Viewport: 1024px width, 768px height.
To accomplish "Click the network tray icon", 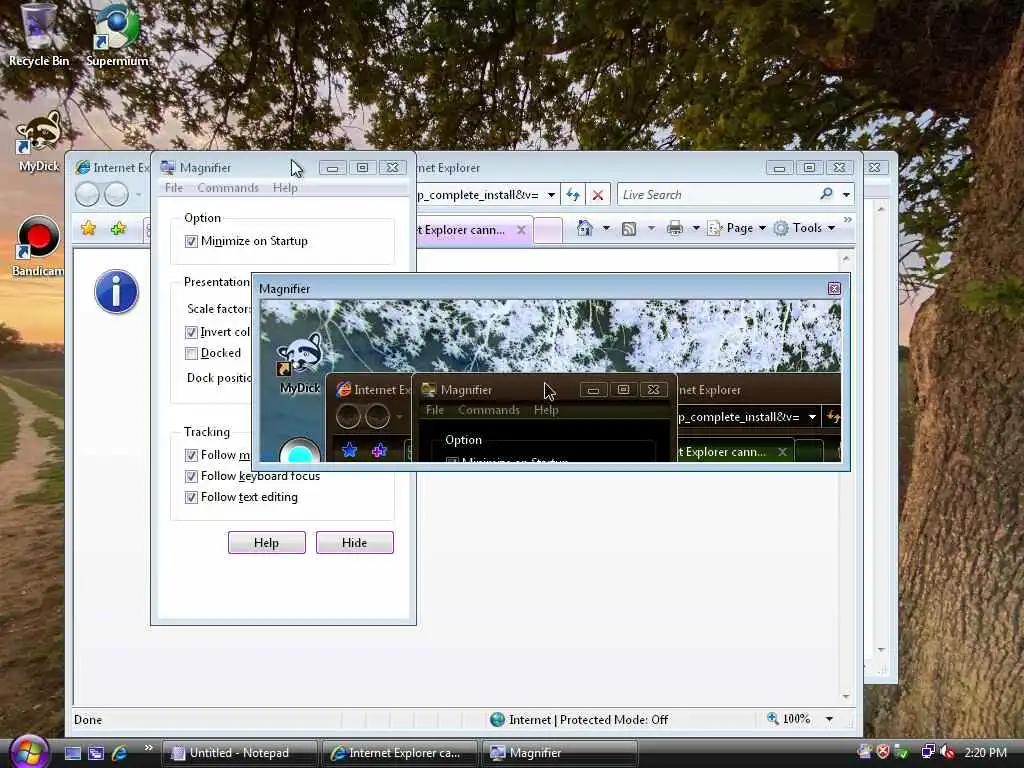I will pos(927,752).
